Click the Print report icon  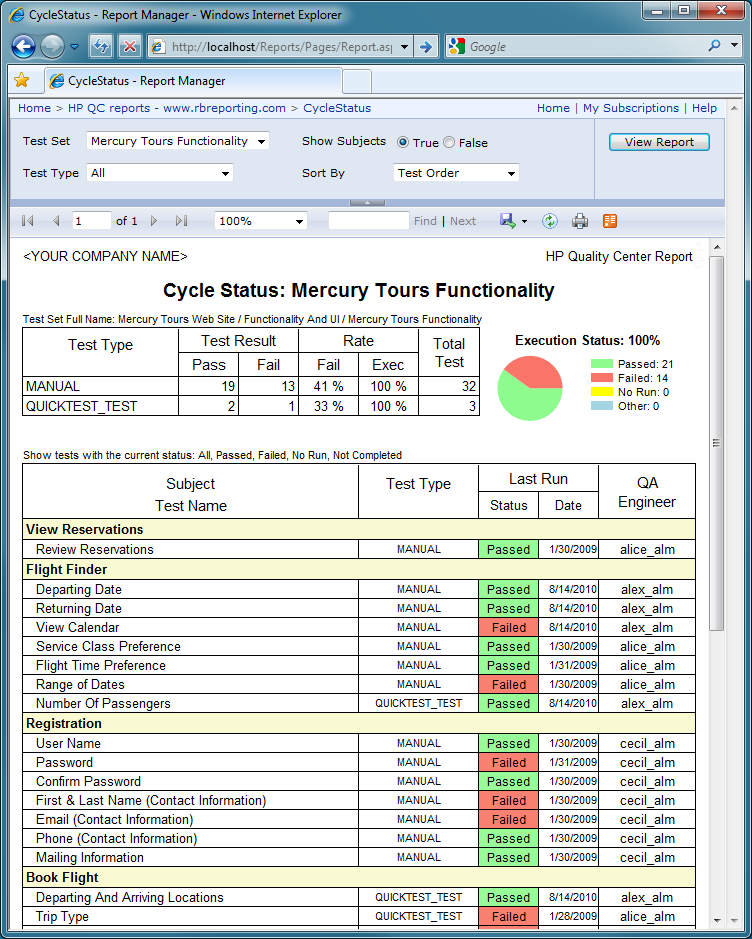tap(580, 221)
